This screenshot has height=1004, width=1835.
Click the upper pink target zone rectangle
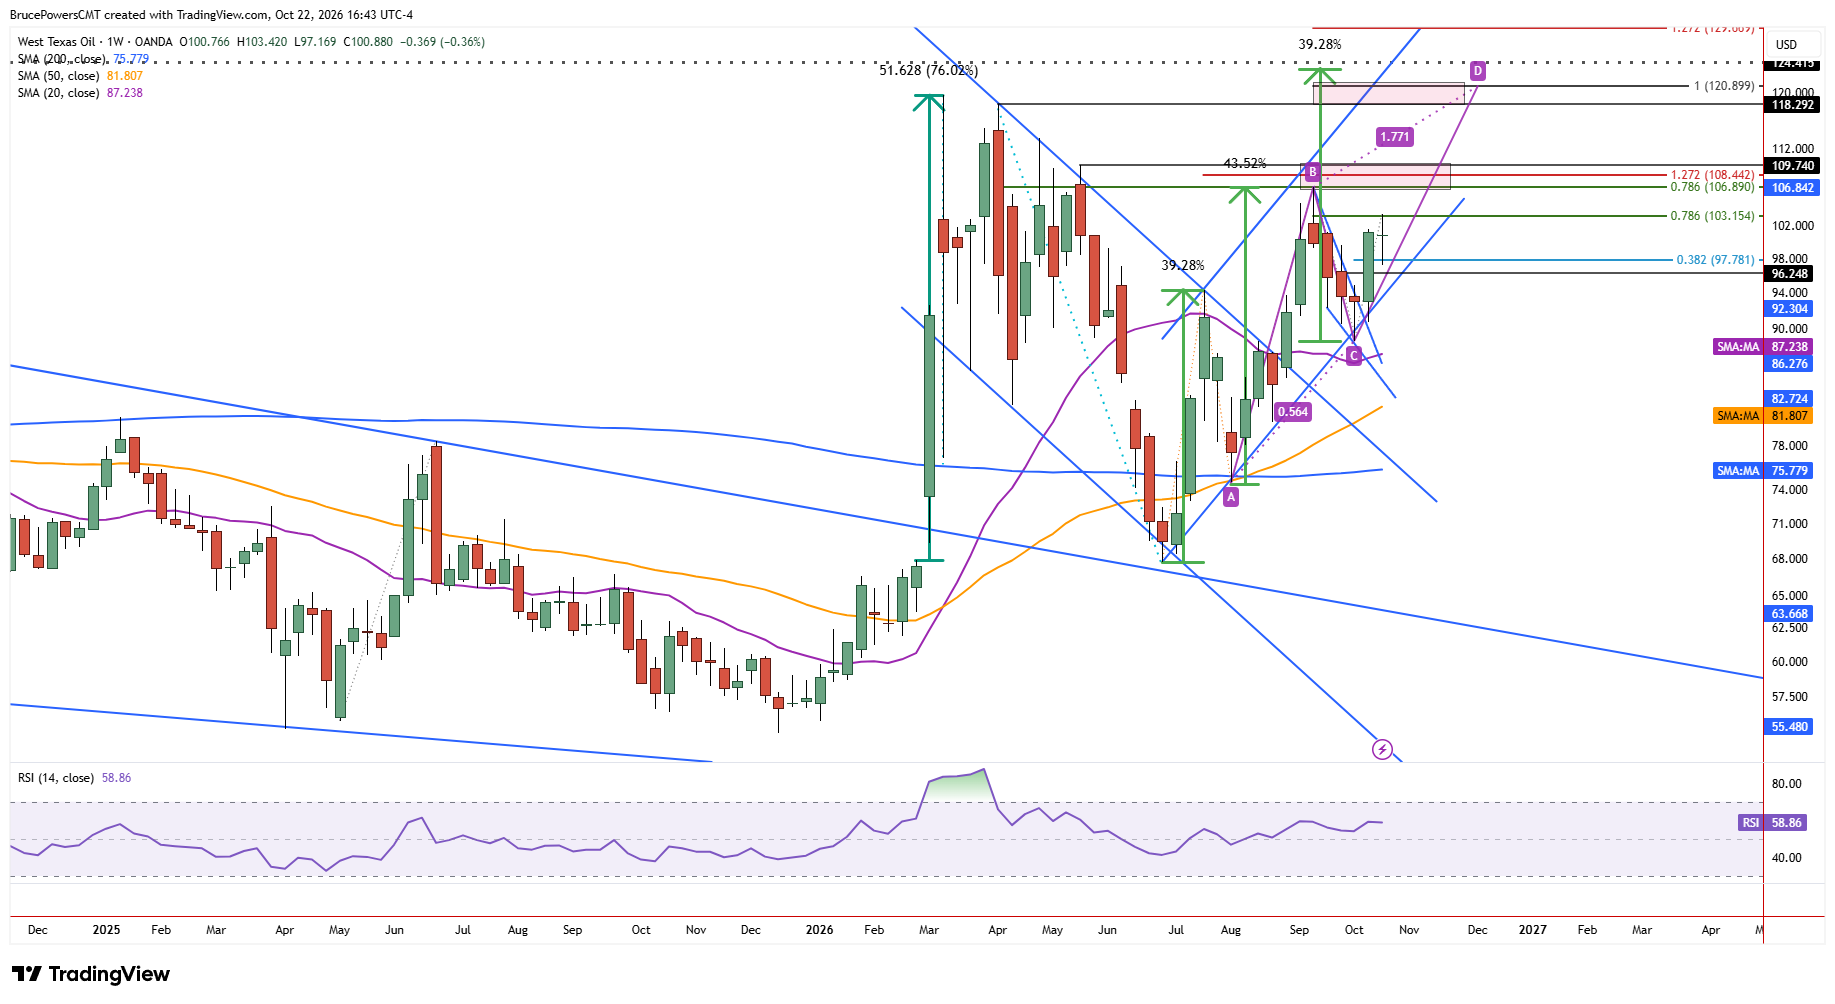click(1389, 94)
